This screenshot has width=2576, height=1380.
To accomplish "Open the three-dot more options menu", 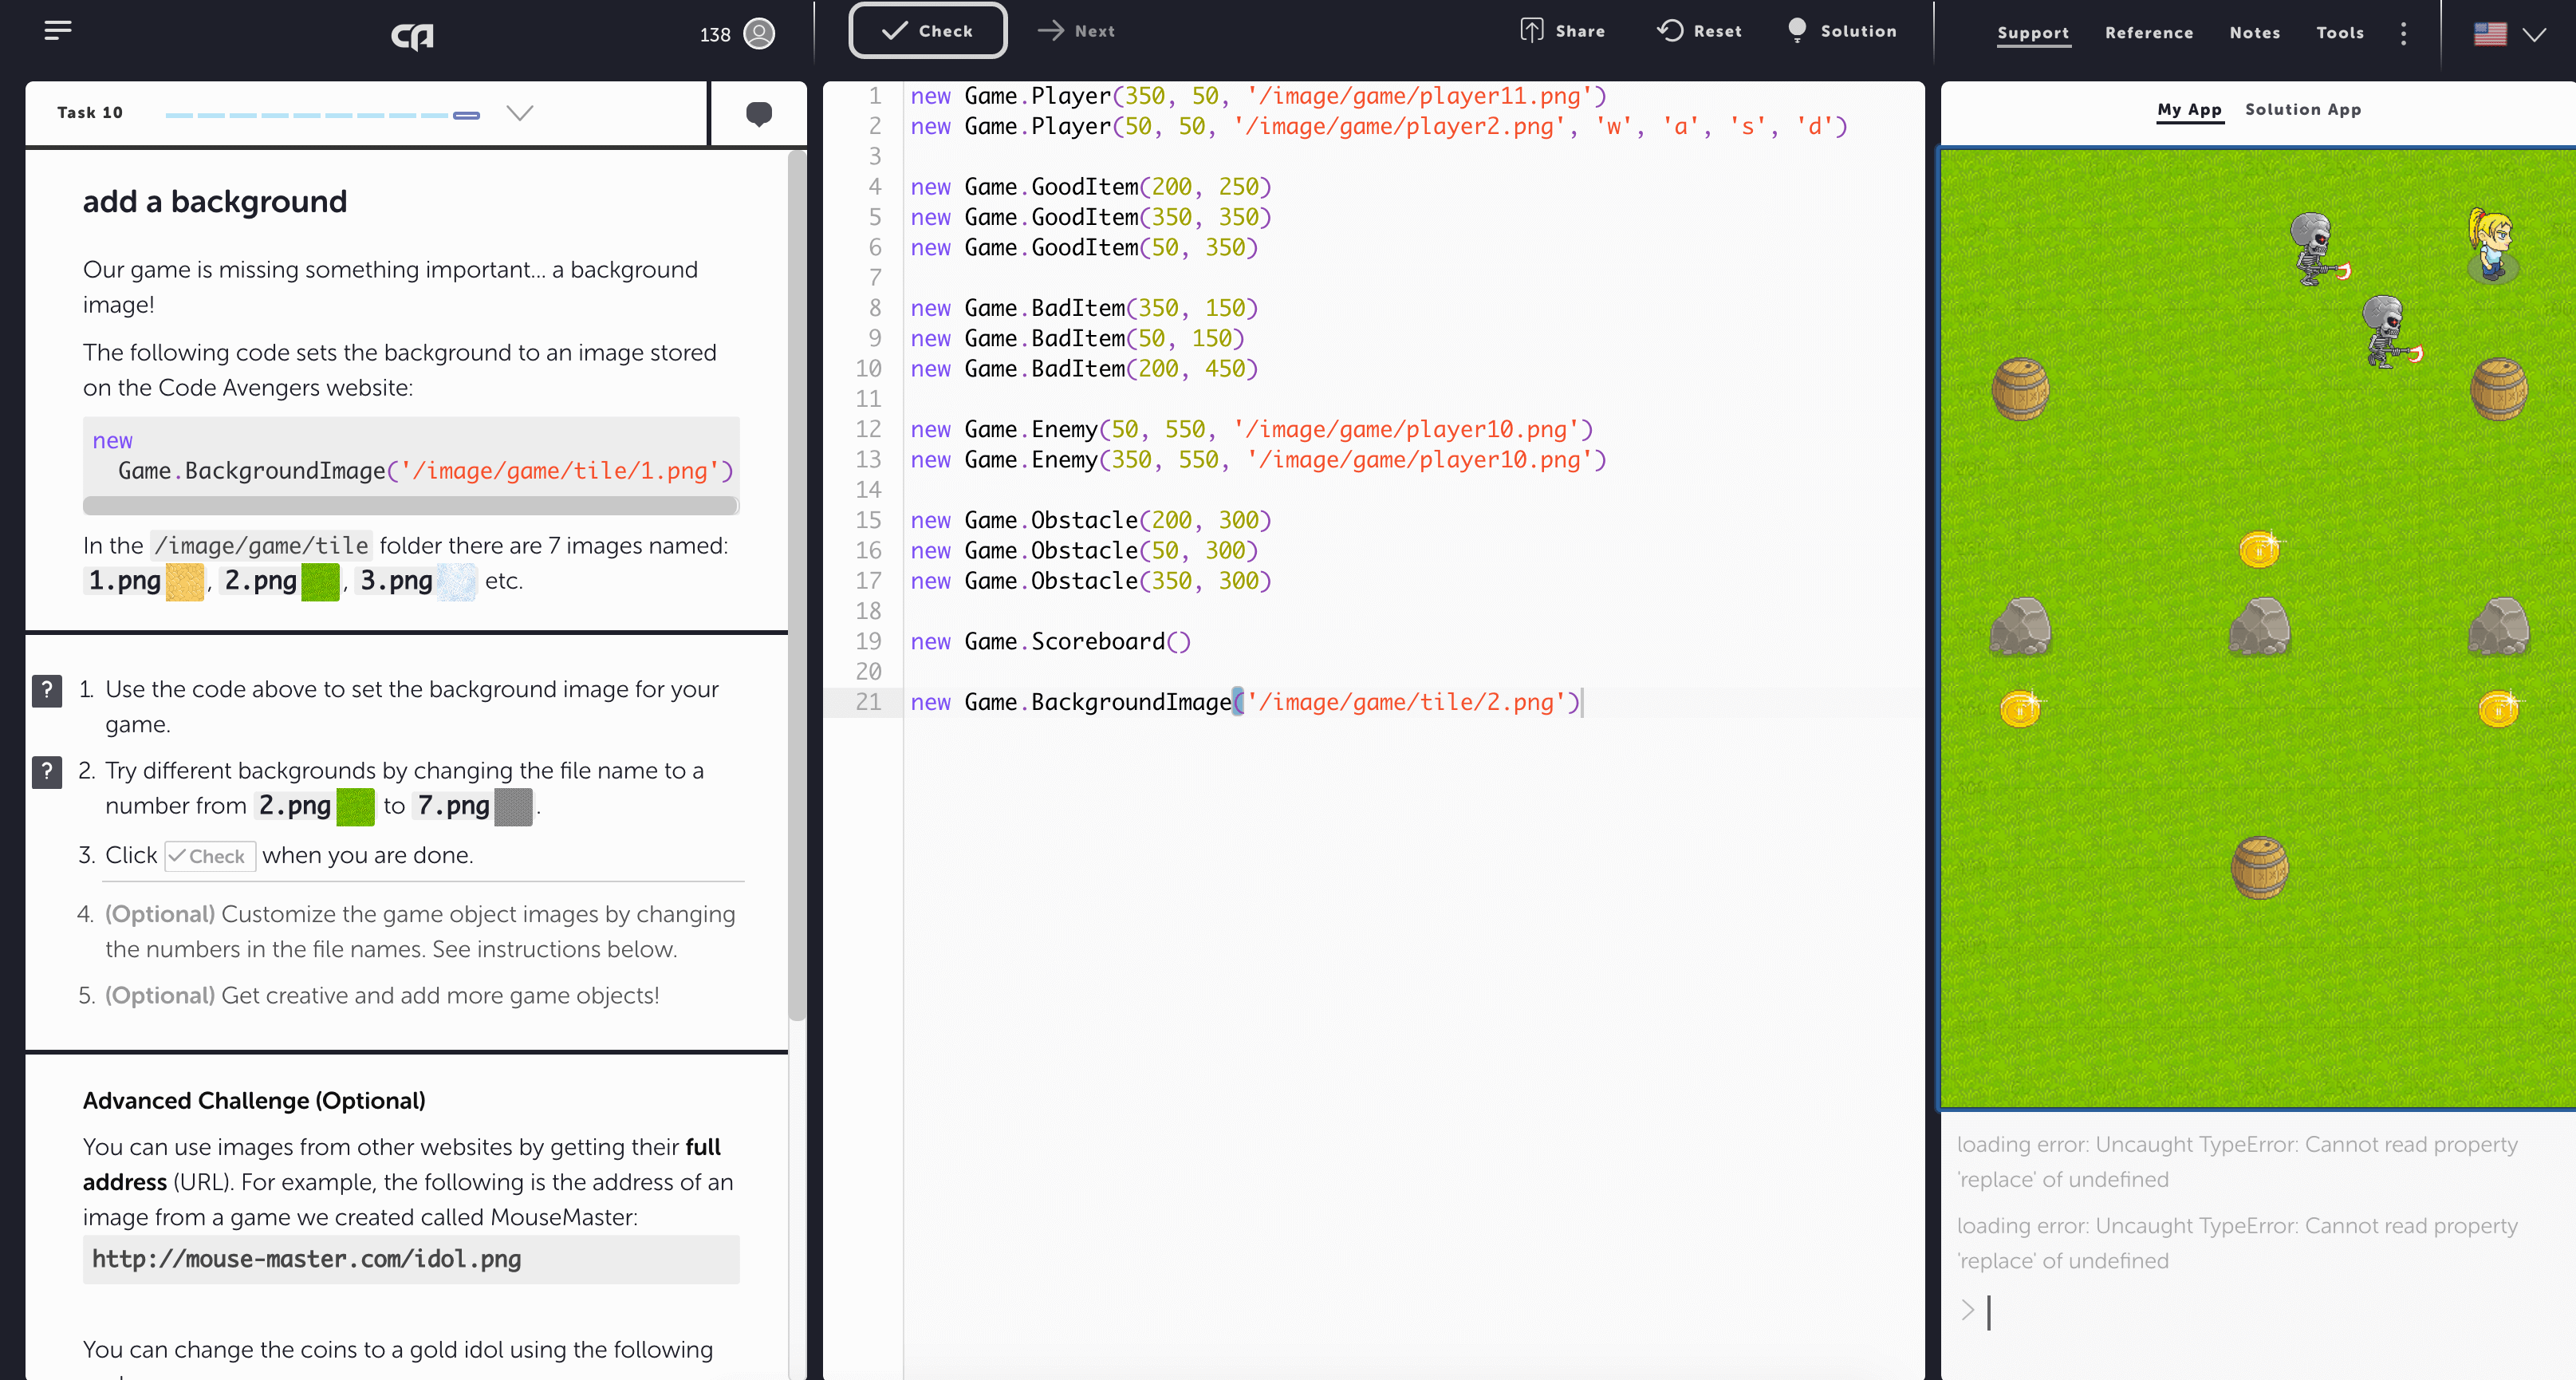I will coord(2404,33).
